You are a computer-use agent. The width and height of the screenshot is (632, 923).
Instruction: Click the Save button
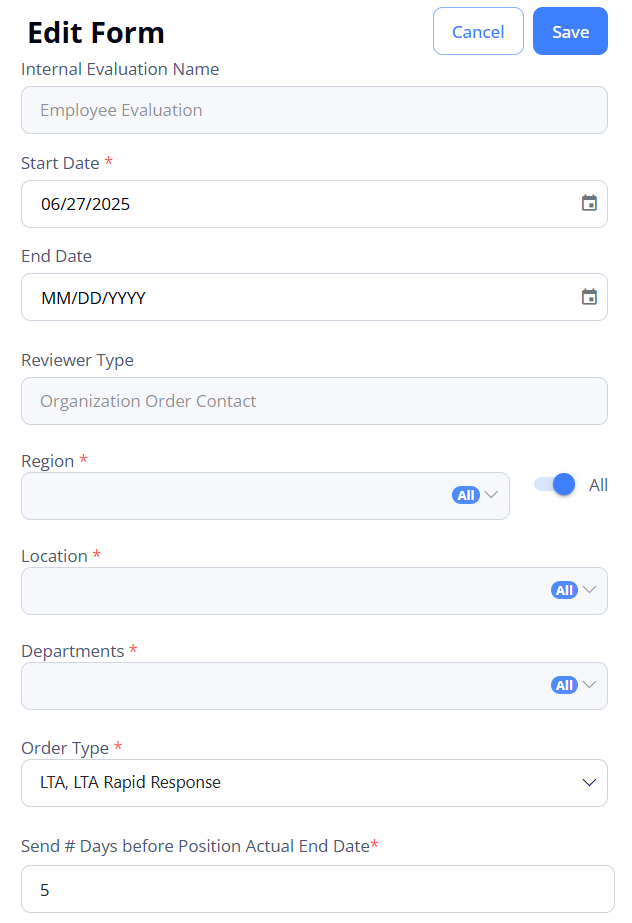570,32
